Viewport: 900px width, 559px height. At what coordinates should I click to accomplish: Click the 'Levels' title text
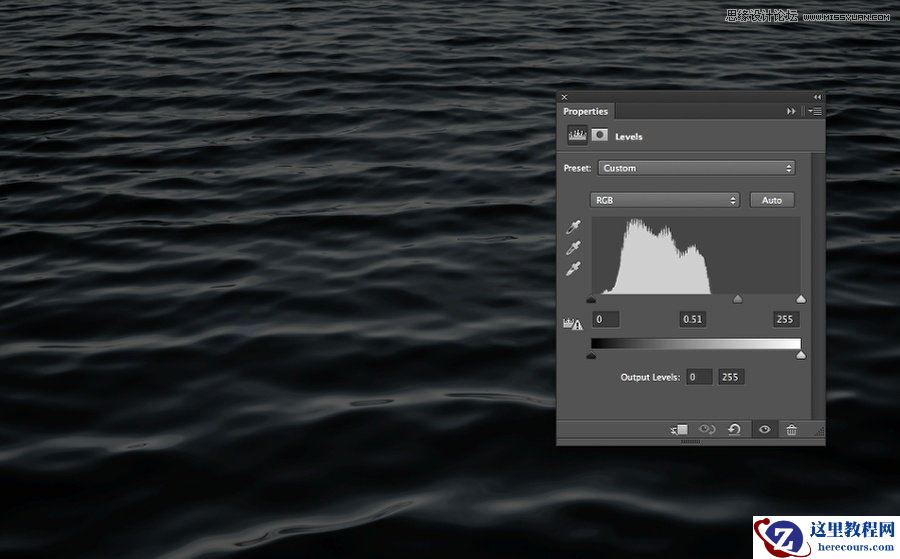pyautogui.click(x=629, y=137)
